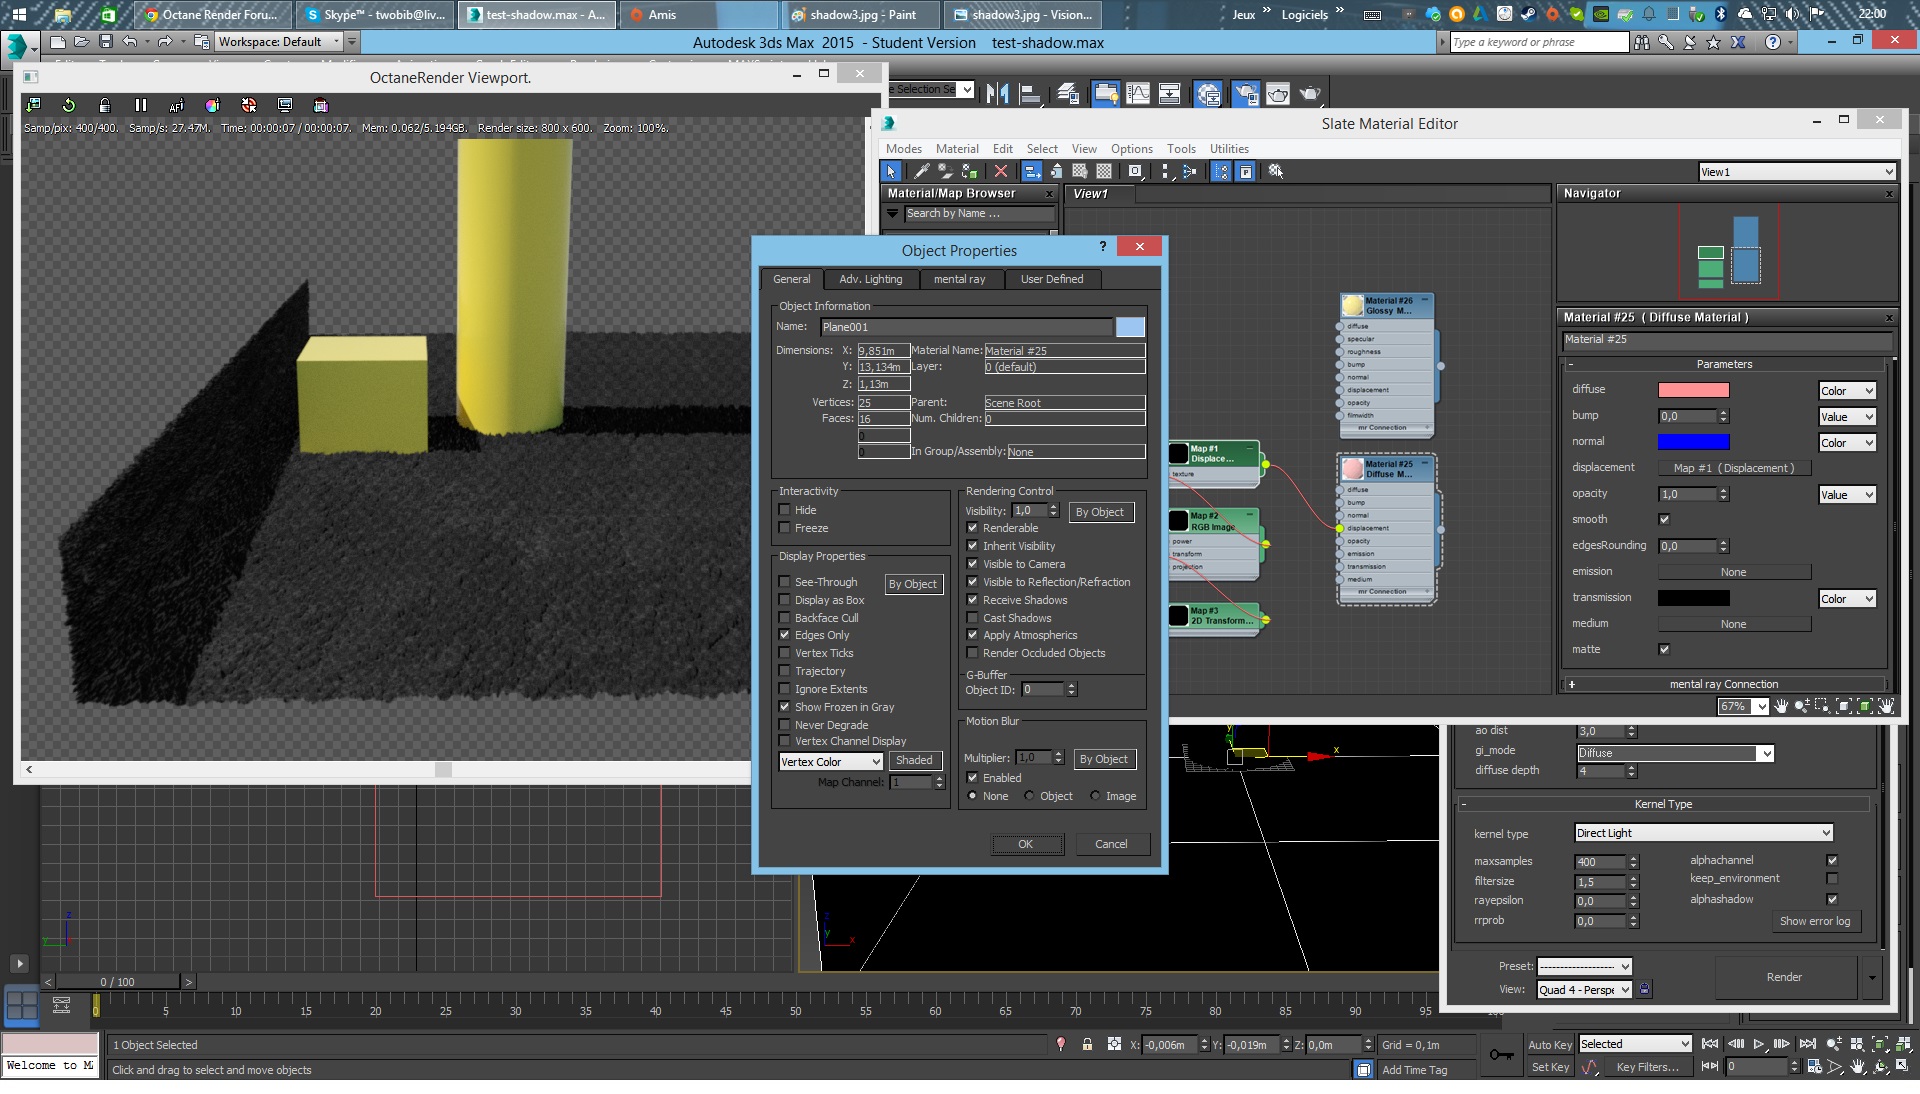
Task: Click the Skype taskbar button
Action: tap(375, 15)
